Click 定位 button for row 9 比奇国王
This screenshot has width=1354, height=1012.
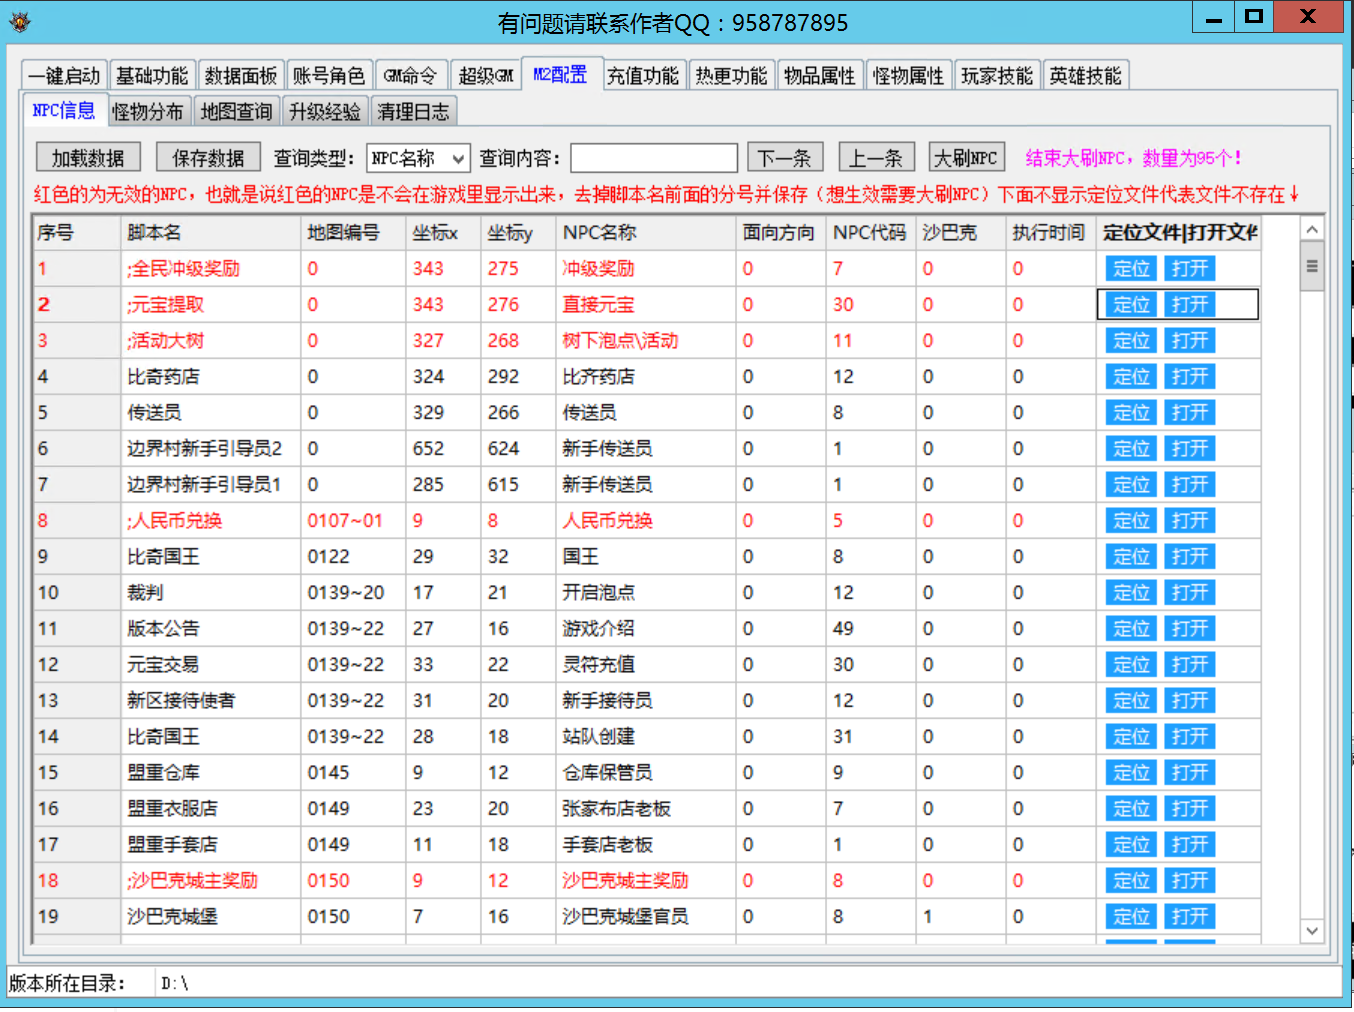[x=1131, y=557]
